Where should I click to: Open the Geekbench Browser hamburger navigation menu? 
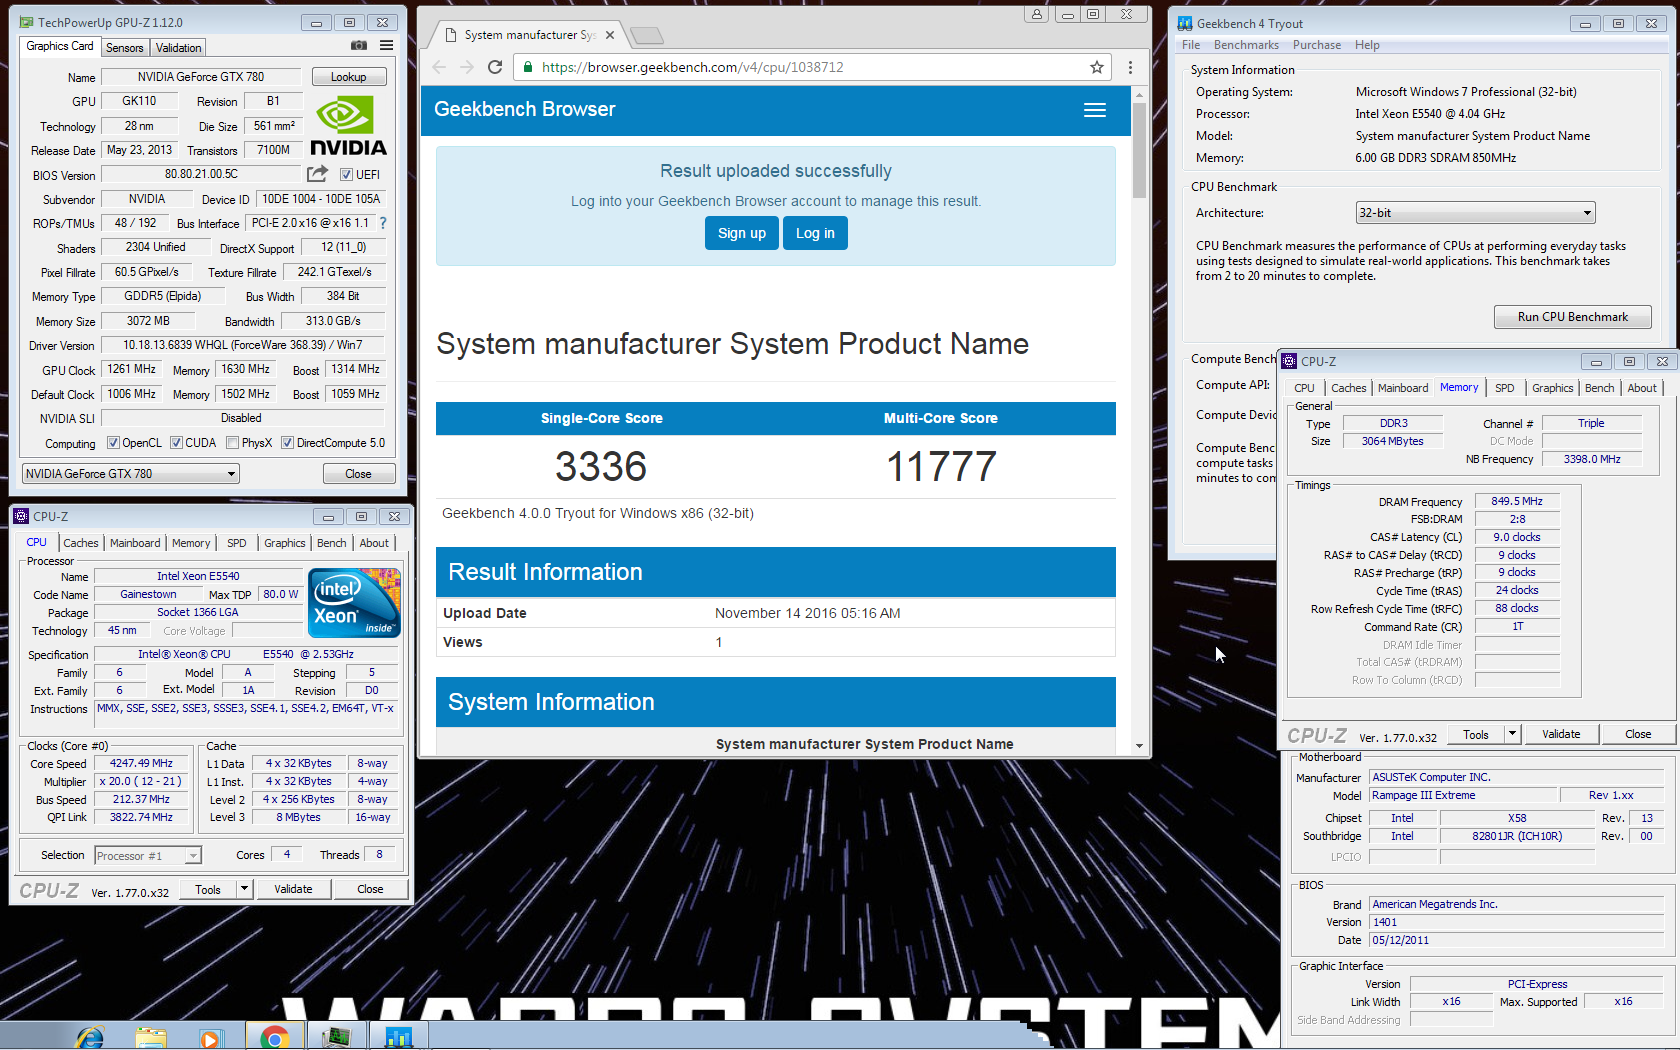(1095, 110)
